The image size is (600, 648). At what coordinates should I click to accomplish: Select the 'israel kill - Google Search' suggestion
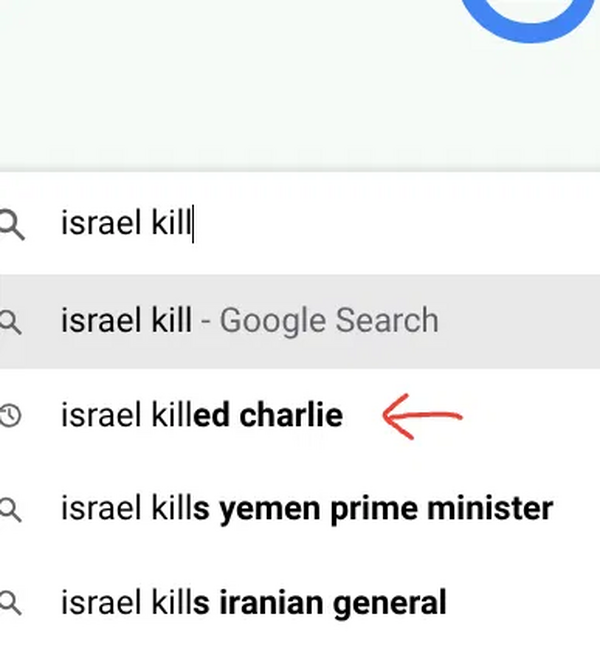click(250, 321)
